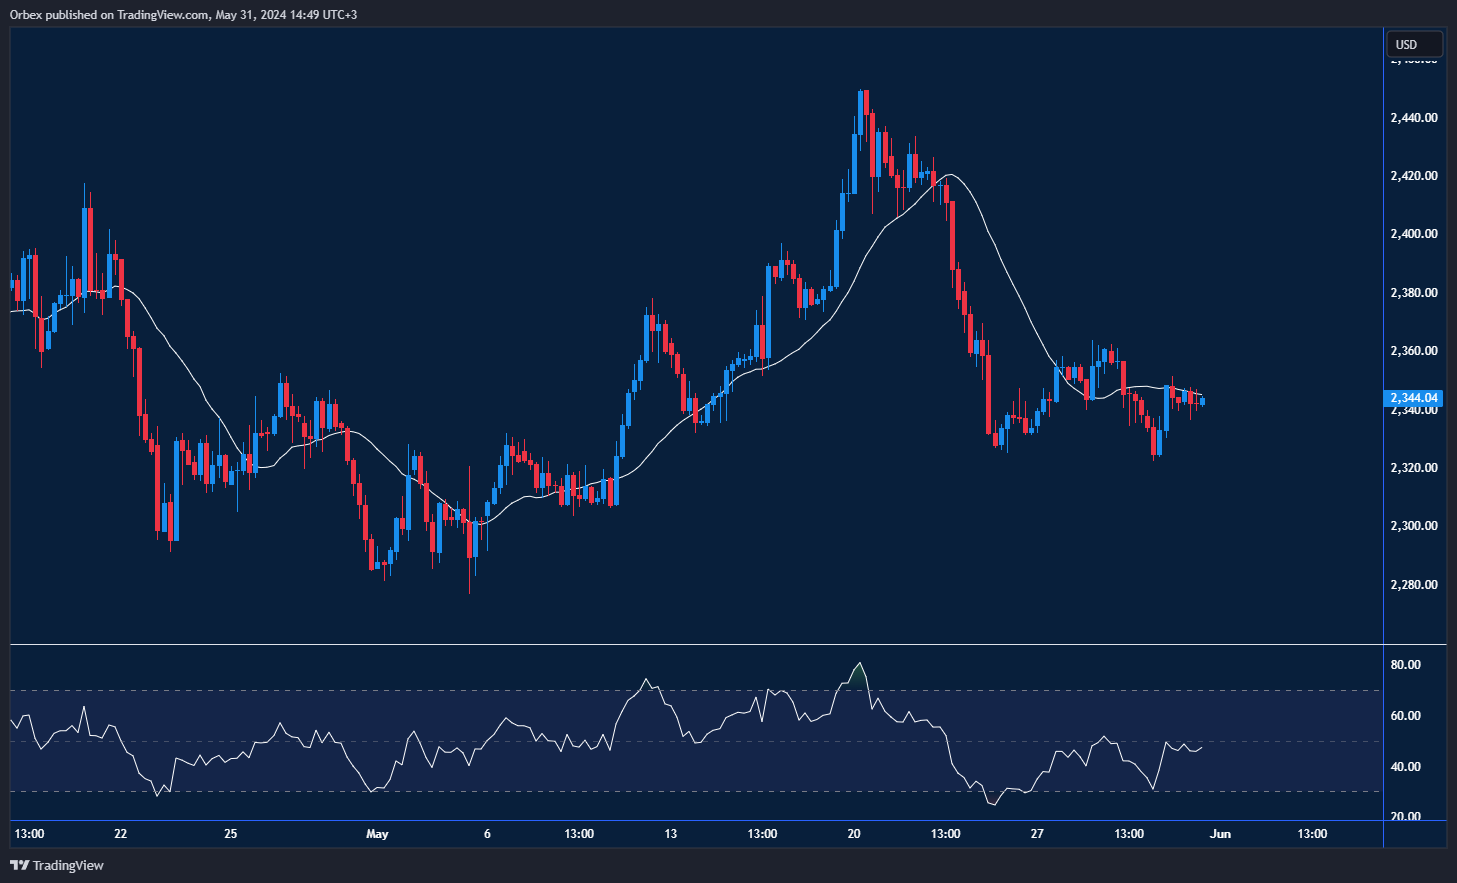
Task: Click date 25 on the time axis
Action: click(x=231, y=834)
